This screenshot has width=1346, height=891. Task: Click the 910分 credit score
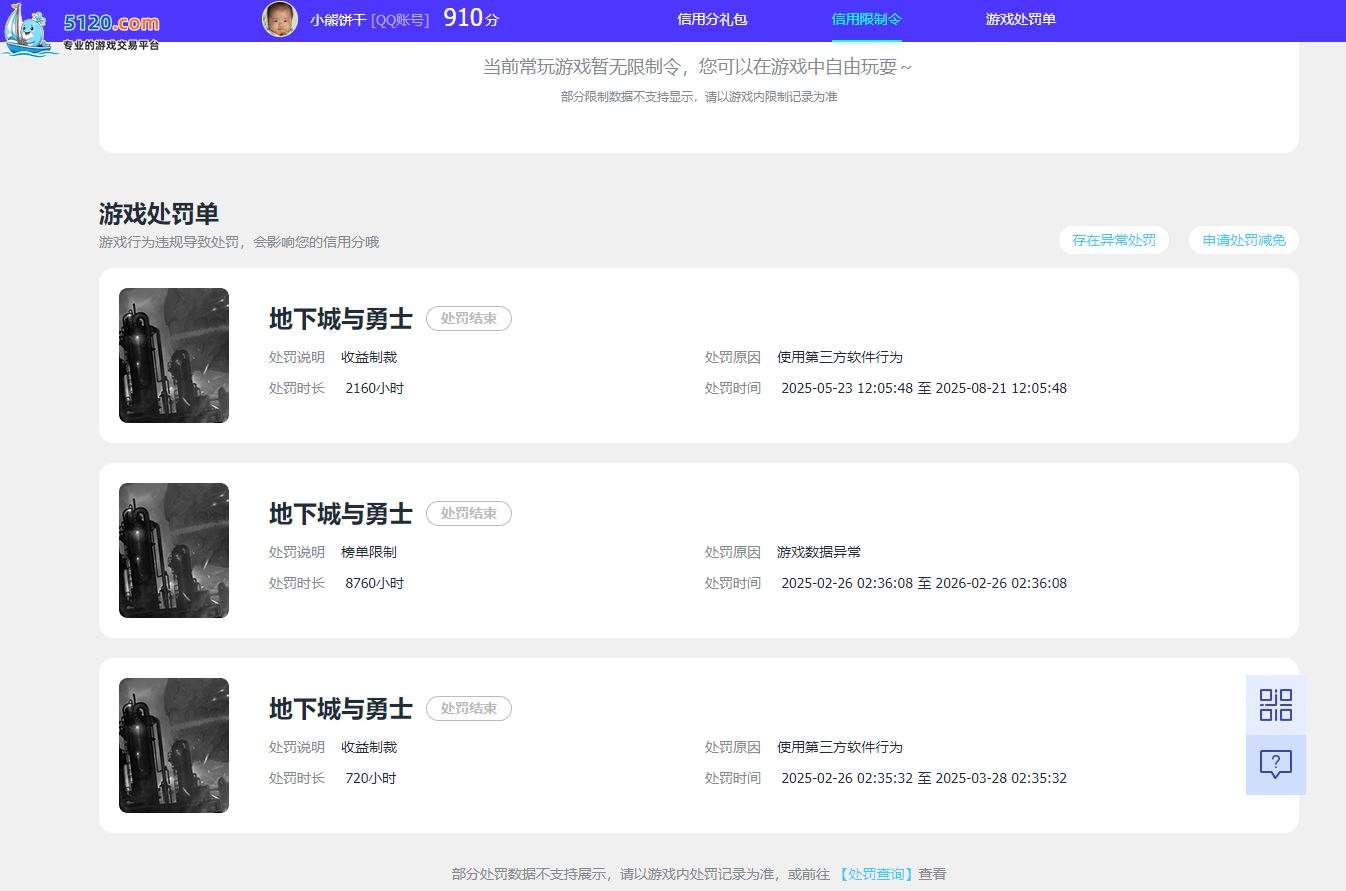pos(471,18)
